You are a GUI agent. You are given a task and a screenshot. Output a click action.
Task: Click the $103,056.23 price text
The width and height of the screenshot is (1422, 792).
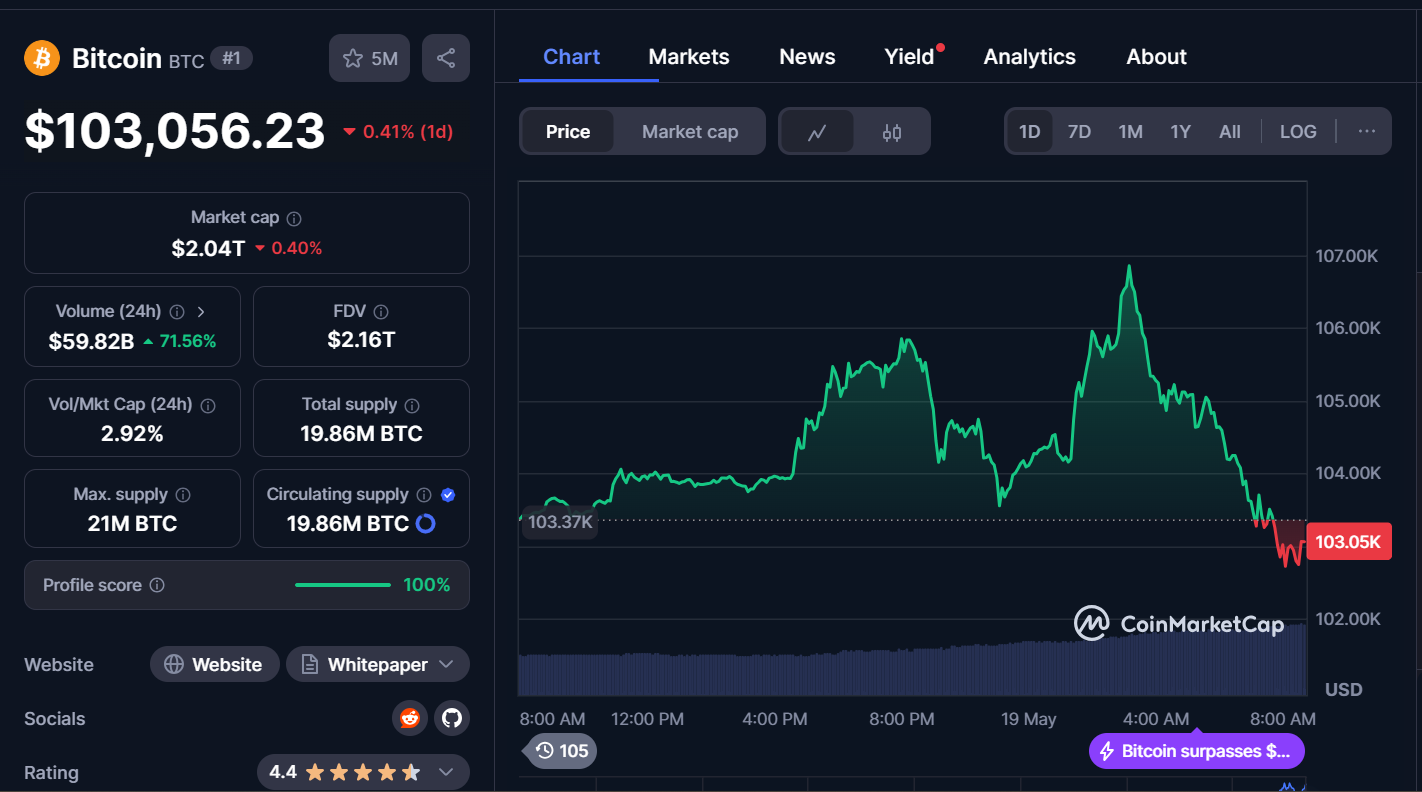pyautogui.click(x=175, y=131)
